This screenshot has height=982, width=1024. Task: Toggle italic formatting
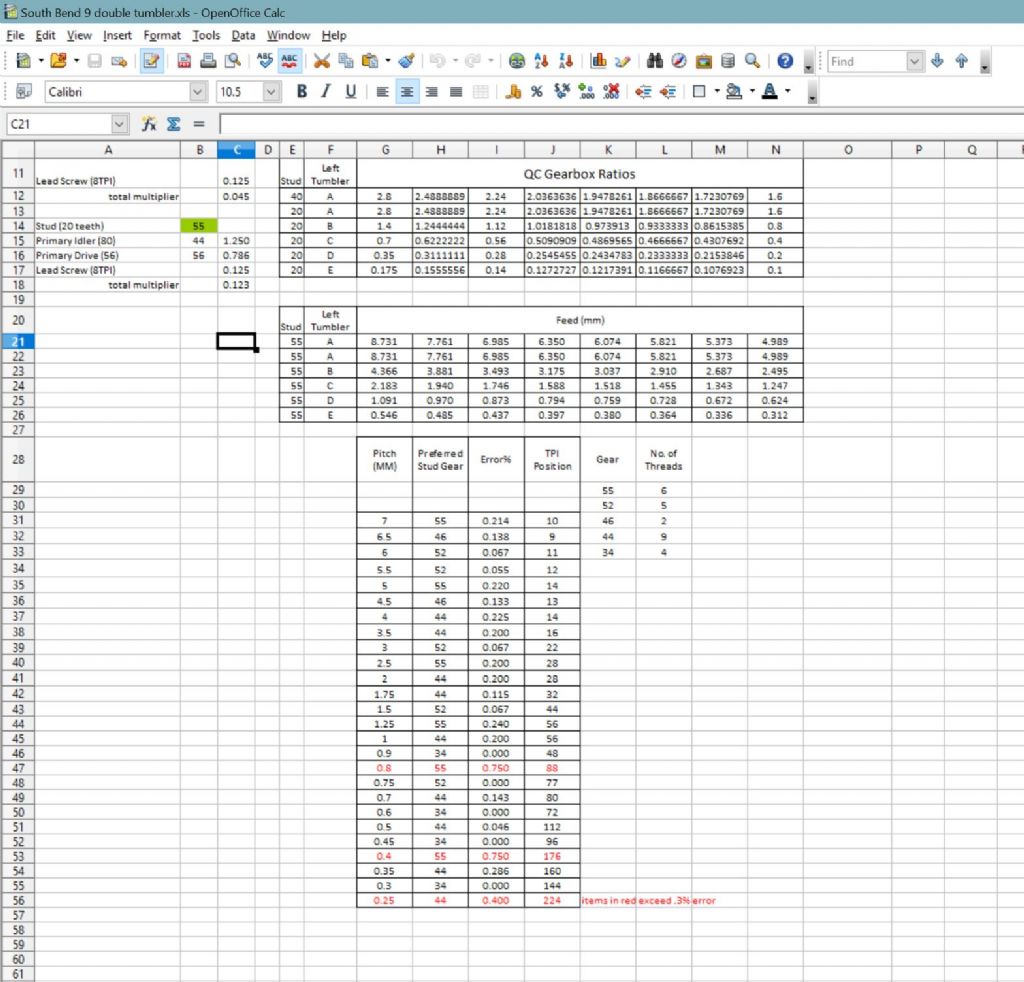(326, 91)
